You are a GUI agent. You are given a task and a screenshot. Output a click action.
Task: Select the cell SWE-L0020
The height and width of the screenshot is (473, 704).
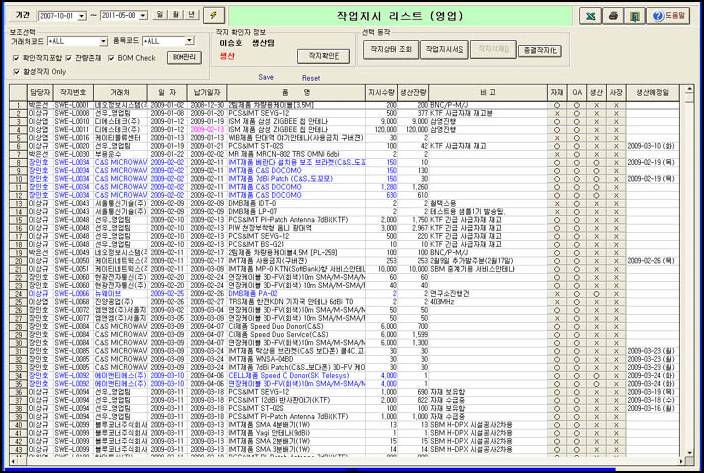pos(74,146)
